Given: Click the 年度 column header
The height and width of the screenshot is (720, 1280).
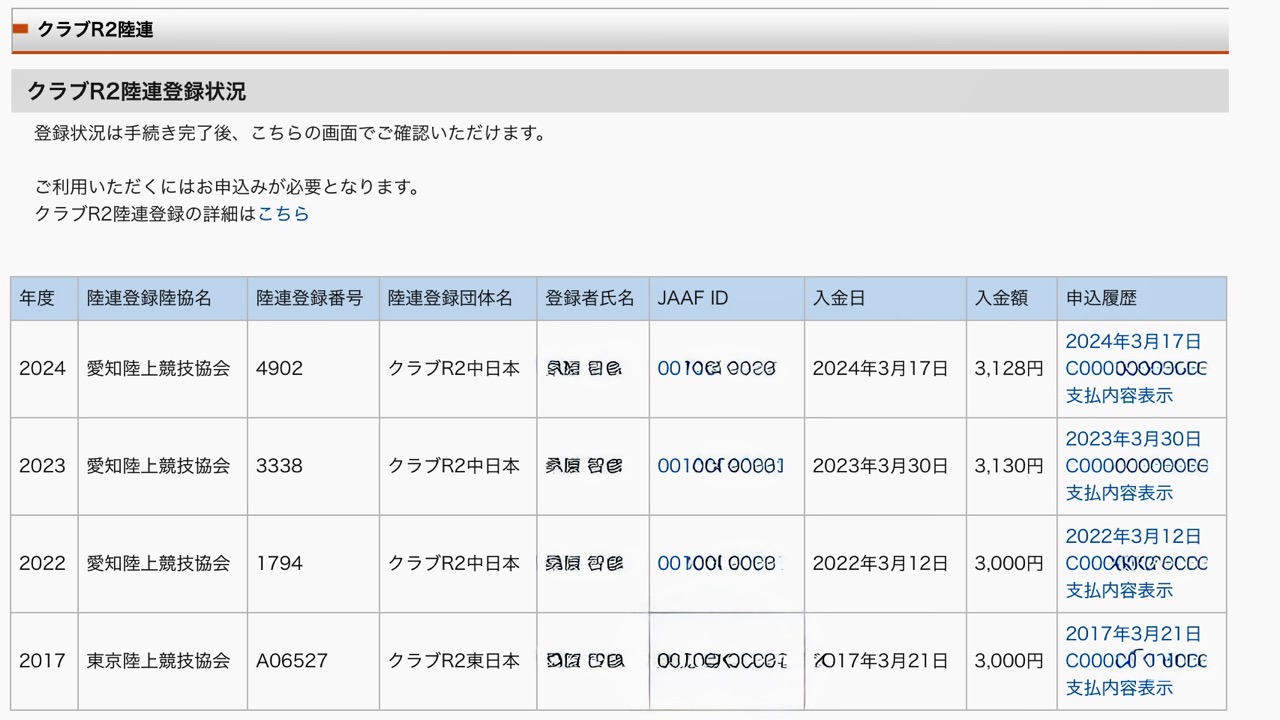Looking at the screenshot, I should [37, 298].
